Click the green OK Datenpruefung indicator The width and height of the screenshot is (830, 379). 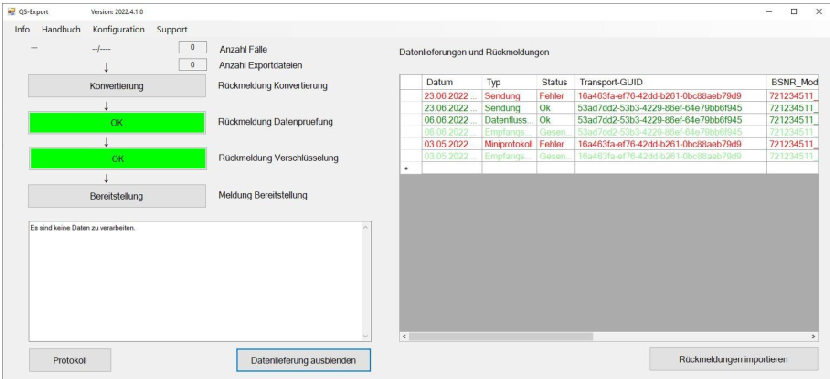pyautogui.click(x=117, y=122)
